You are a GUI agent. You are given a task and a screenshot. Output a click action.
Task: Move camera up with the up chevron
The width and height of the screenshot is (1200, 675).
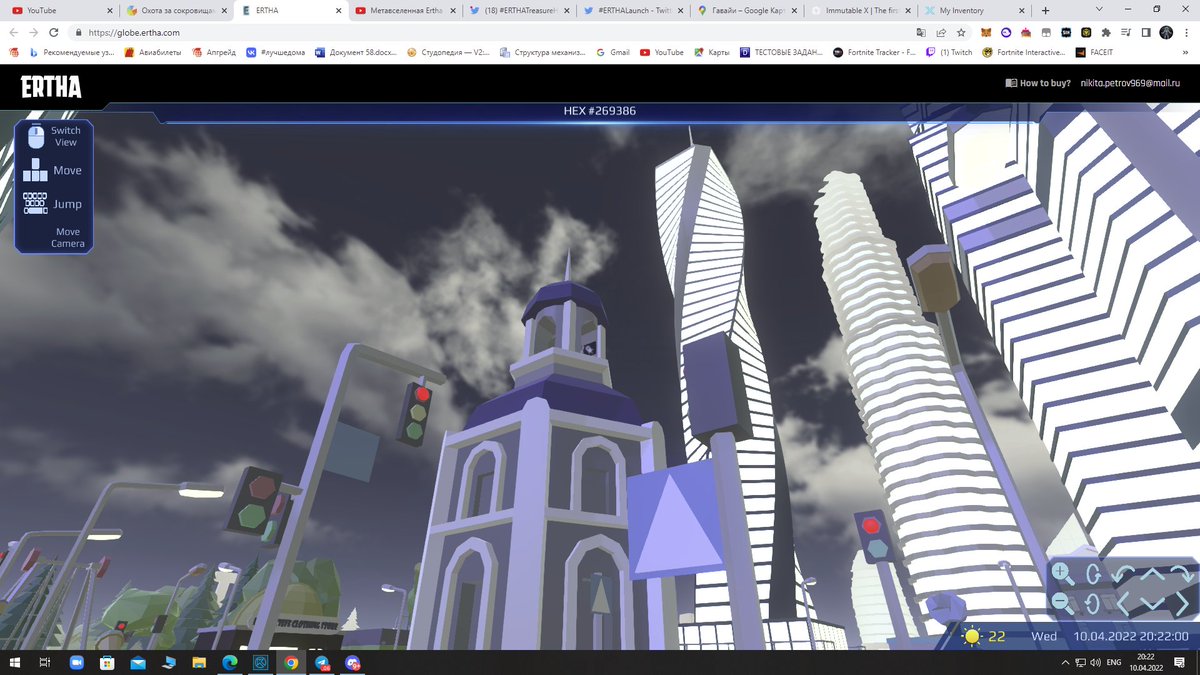[1153, 574]
